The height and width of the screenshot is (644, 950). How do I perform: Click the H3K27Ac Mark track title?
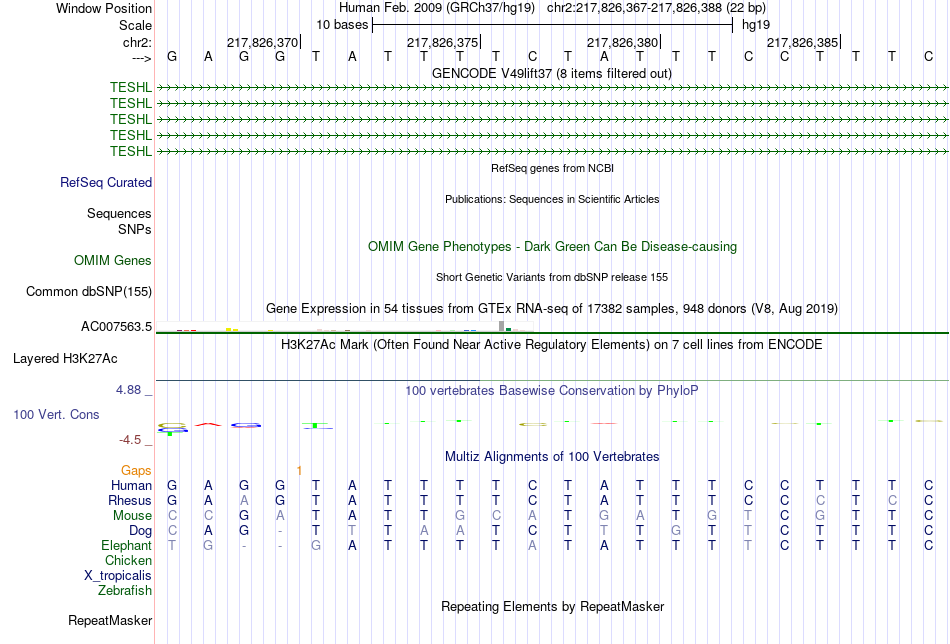tap(552, 345)
